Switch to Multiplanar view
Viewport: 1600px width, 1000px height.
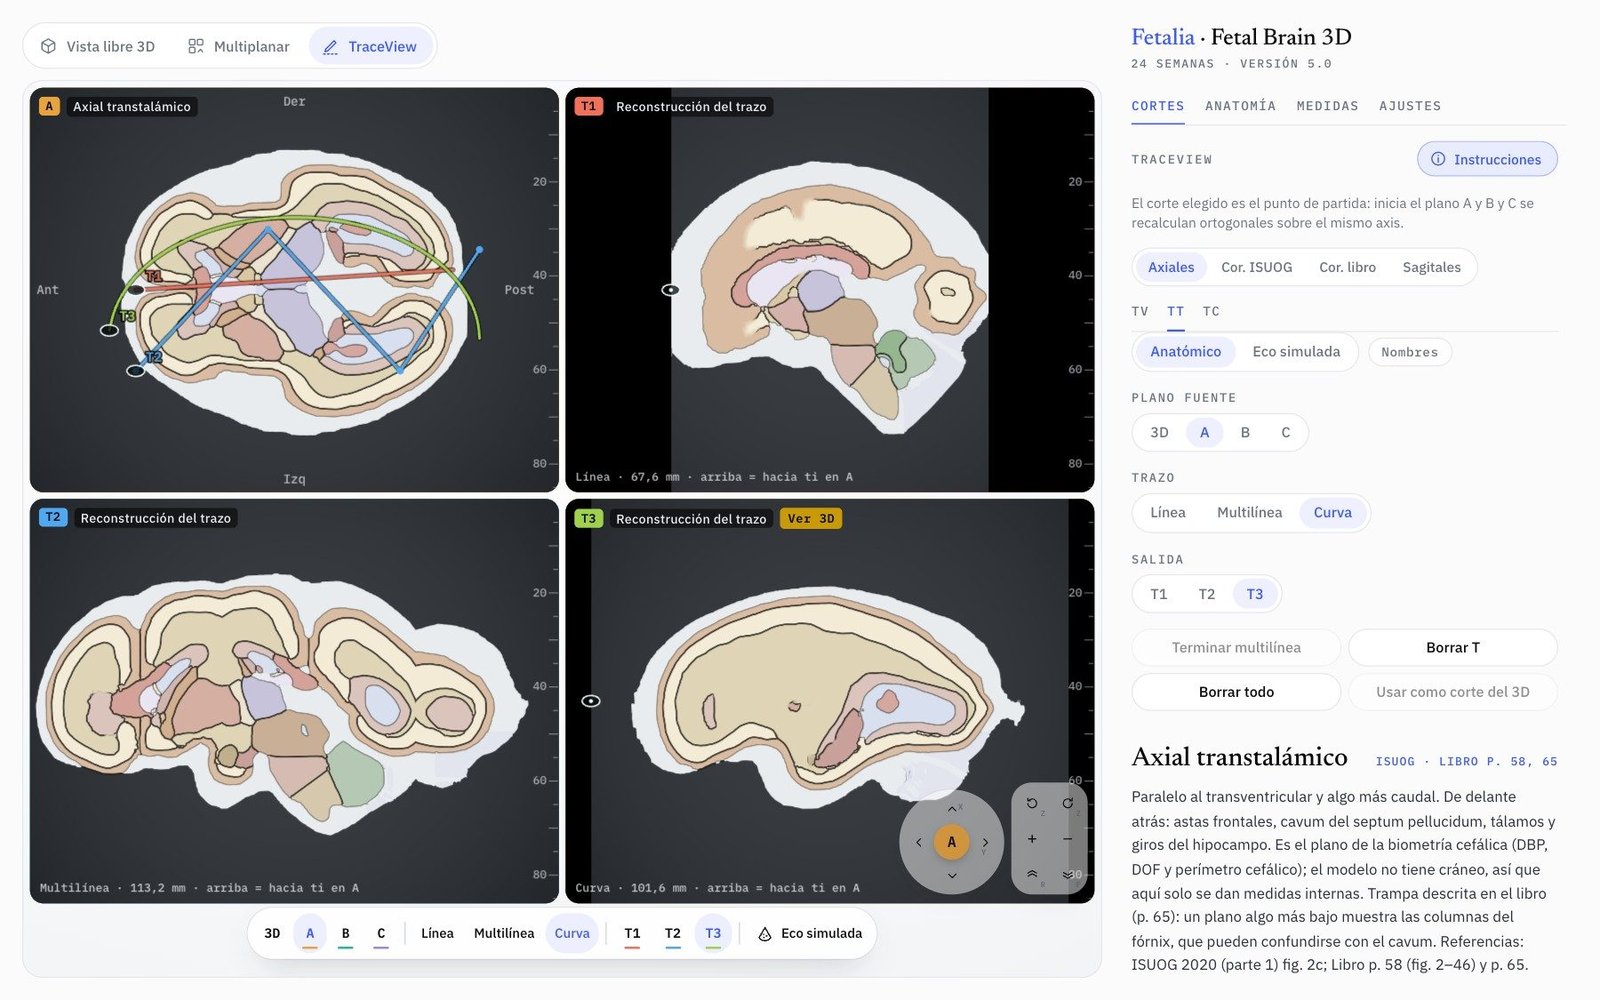pyautogui.click(x=239, y=46)
